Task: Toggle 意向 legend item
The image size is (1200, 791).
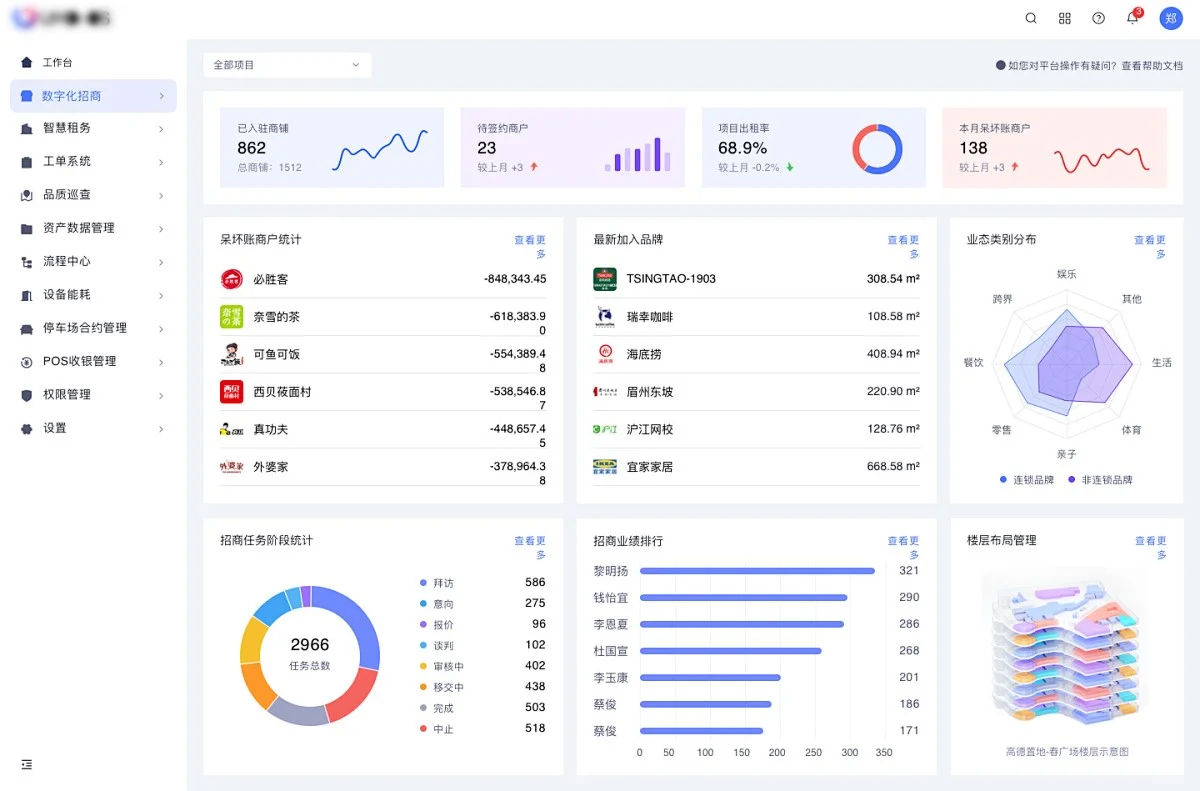Action: point(437,604)
